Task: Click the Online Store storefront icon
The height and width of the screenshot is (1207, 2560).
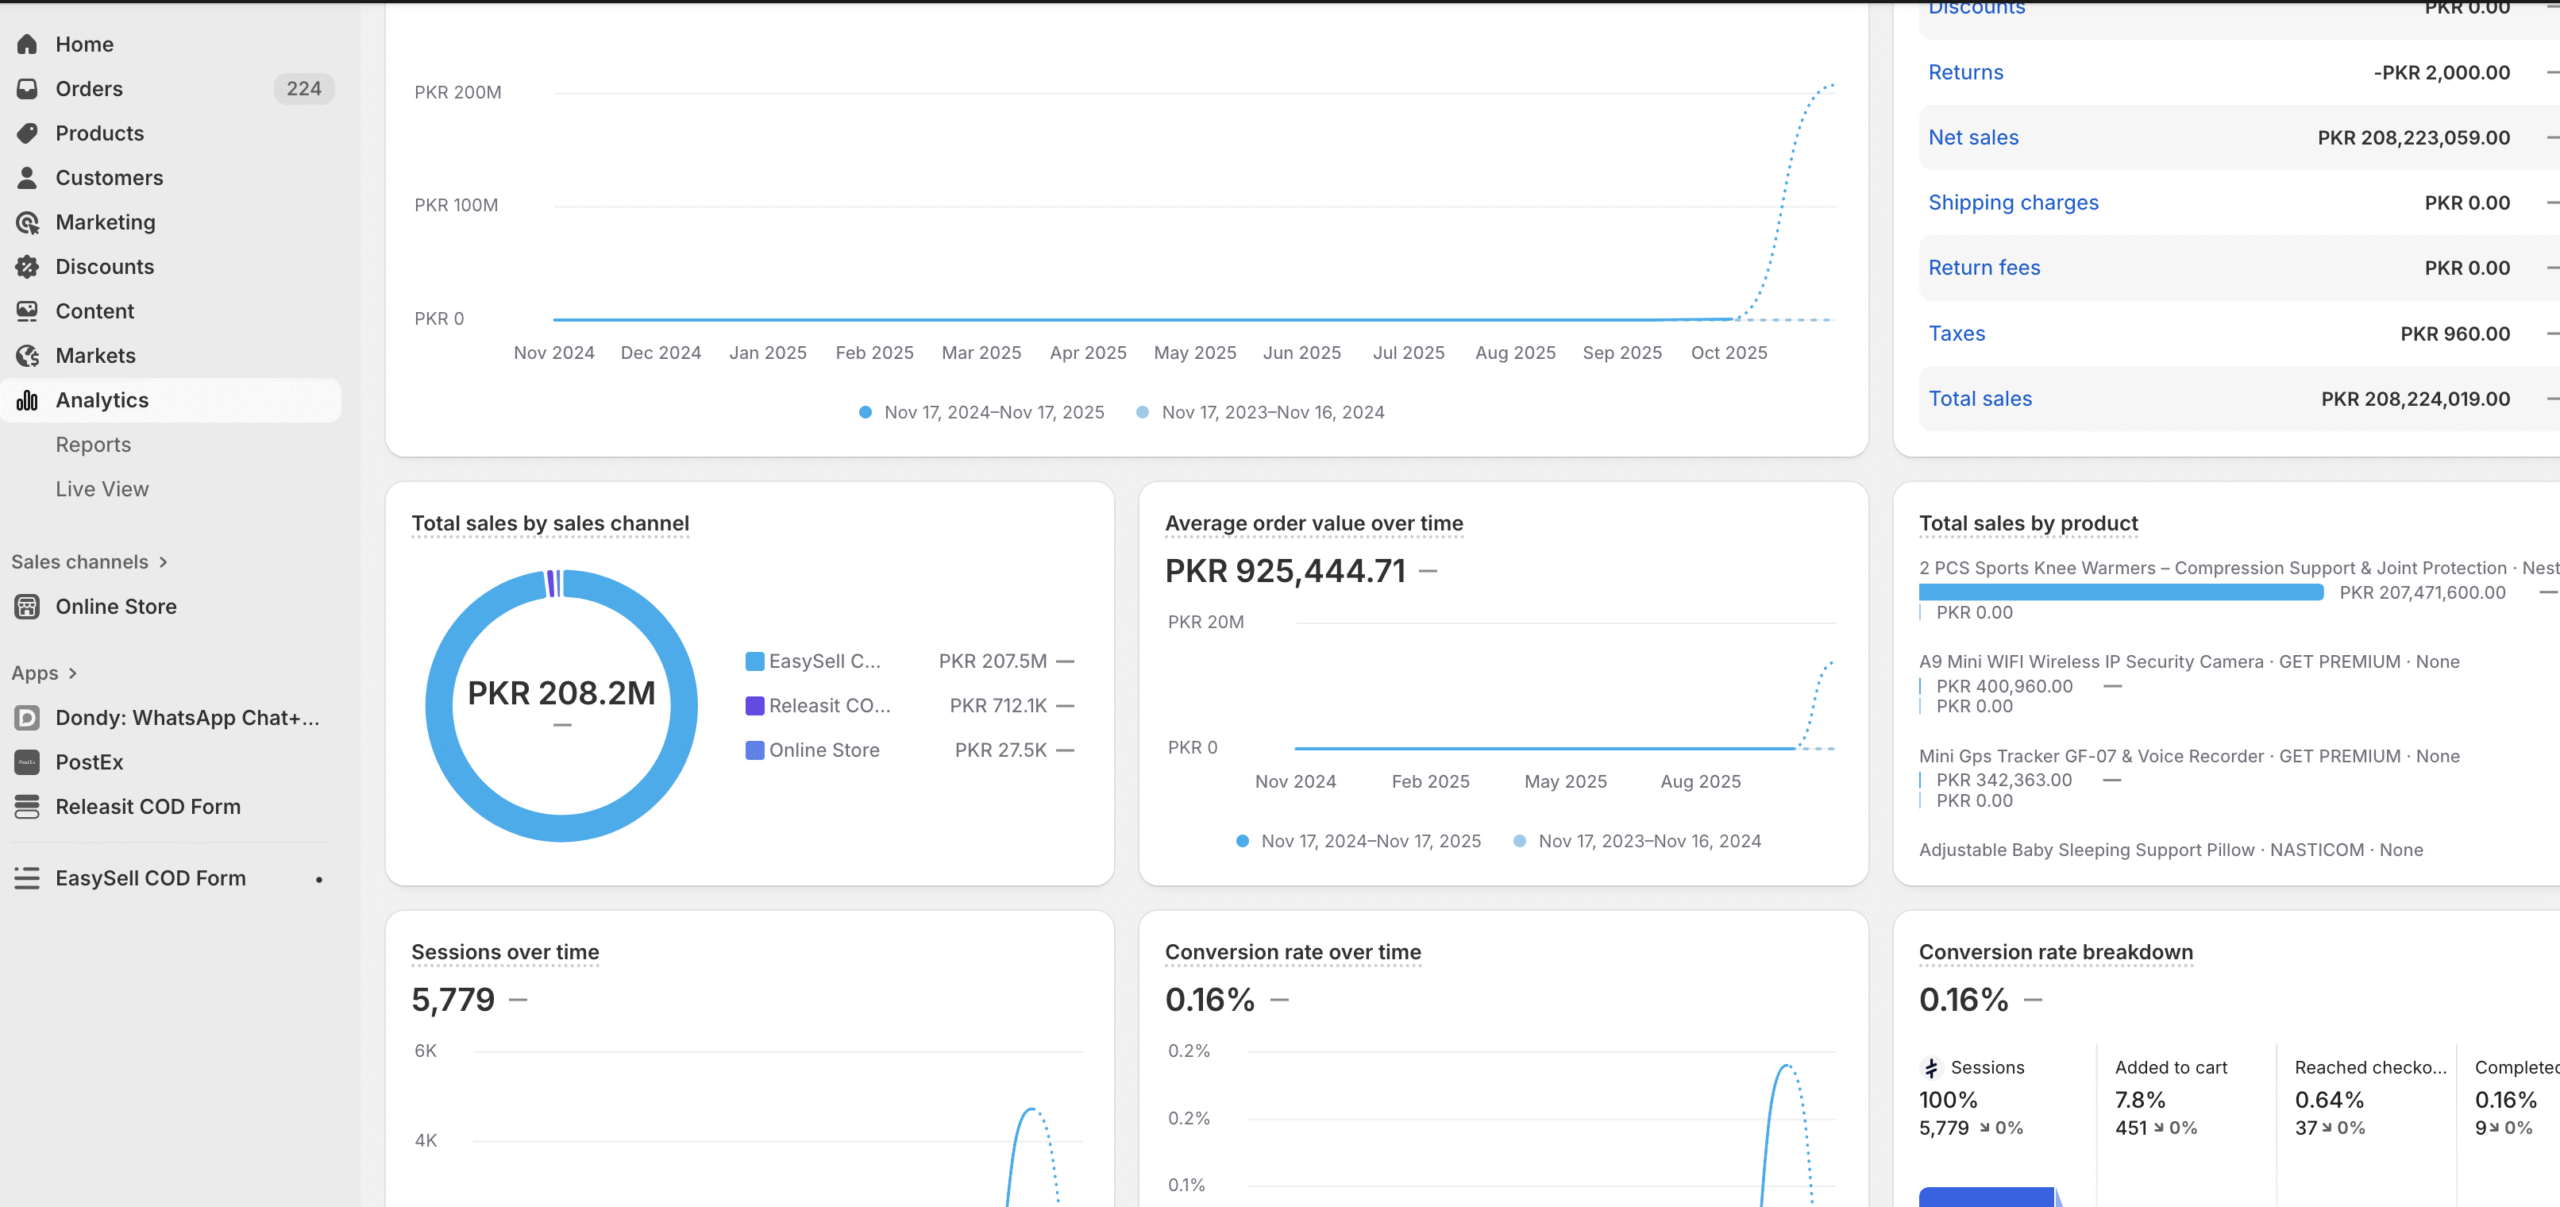Action: click(x=27, y=607)
